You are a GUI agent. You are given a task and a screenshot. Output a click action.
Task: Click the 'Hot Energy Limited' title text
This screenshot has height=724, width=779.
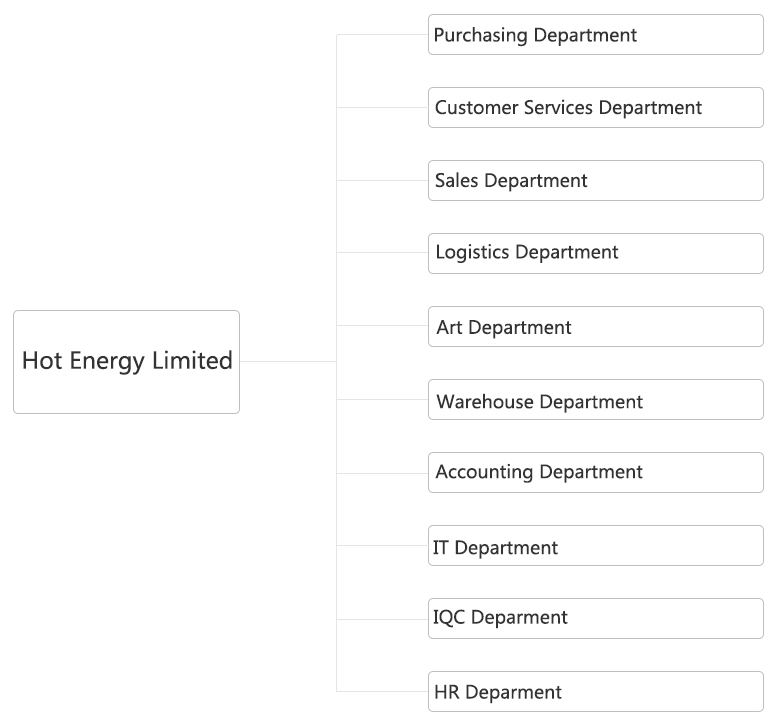coord(127,361)
